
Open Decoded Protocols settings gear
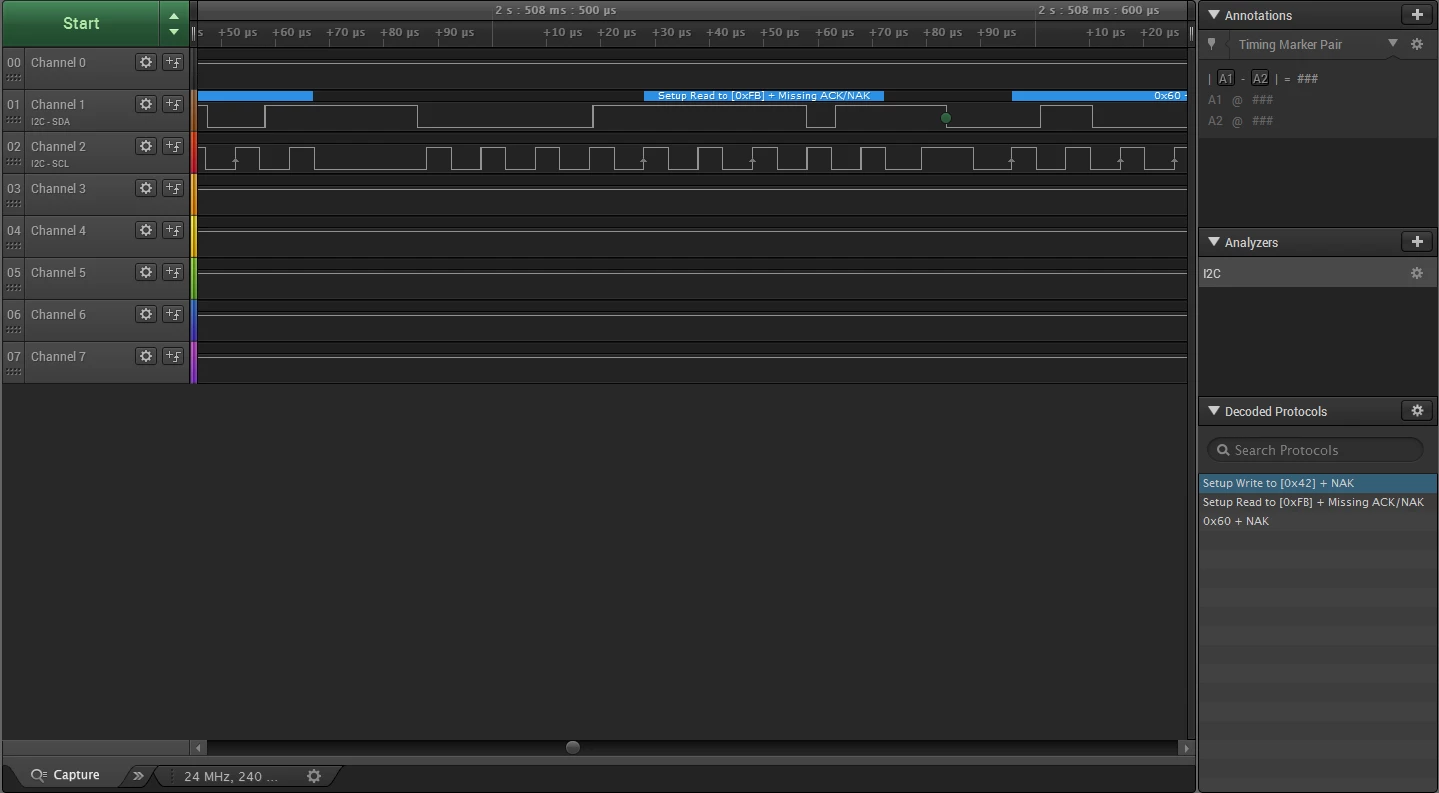(x=1417, y=411)
